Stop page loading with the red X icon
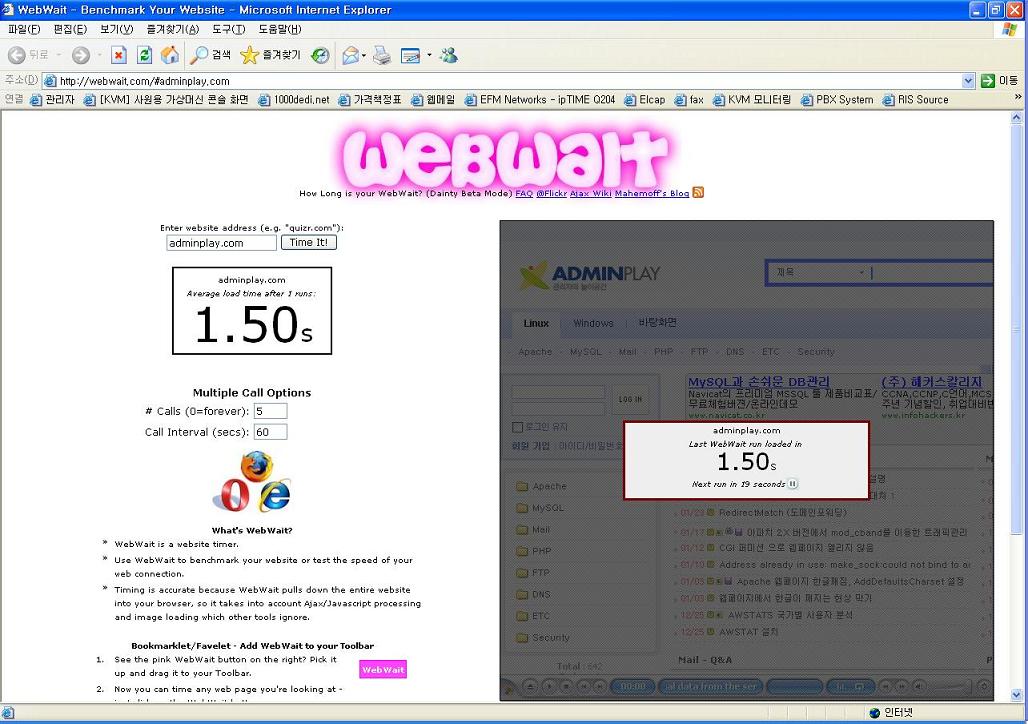The image size is (1028, 724). pyautogui.click(x=119, y=56)
